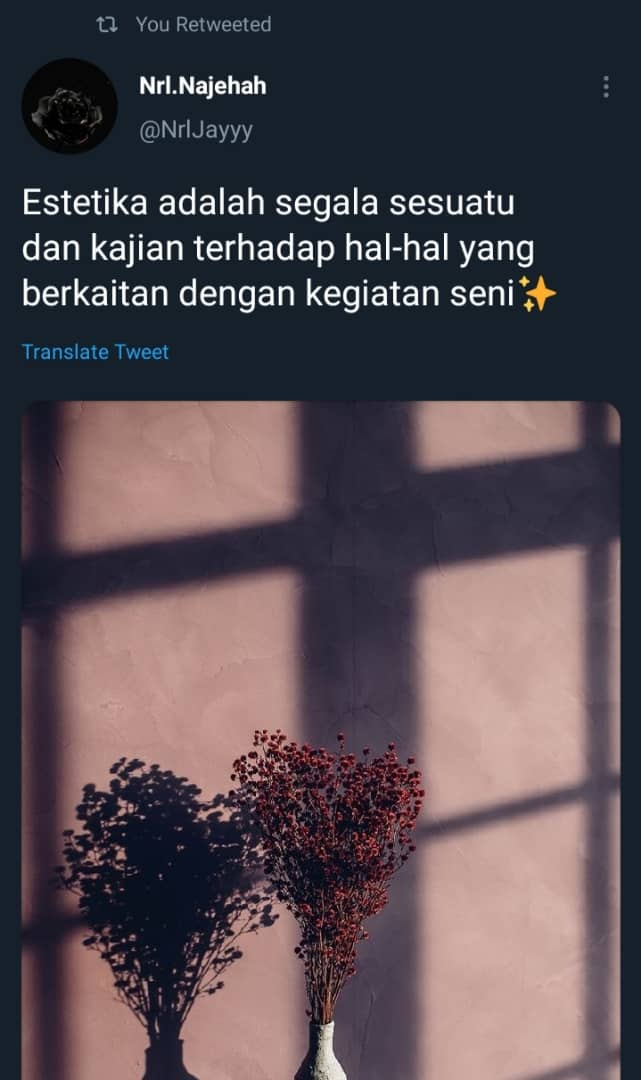
Task: Open the attached tweet photo
Action: click(321, 740)
